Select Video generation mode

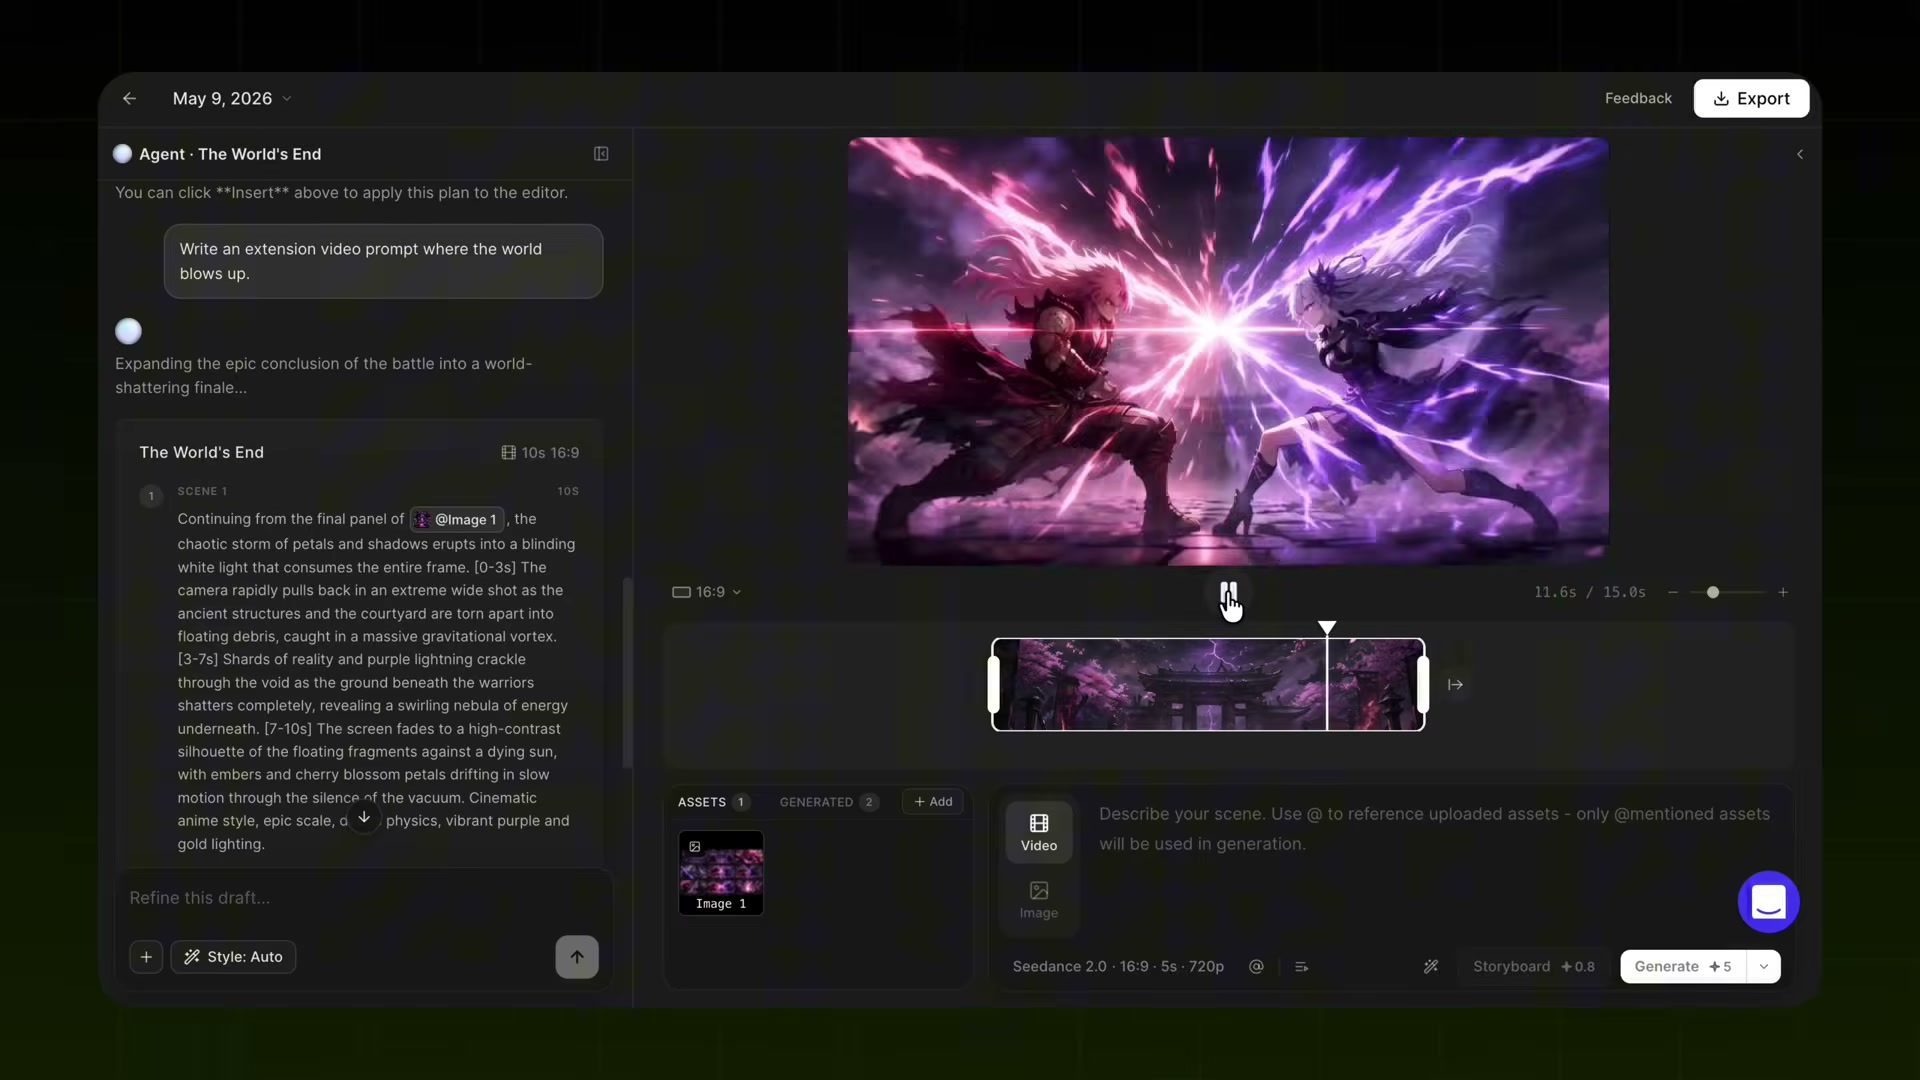1039,832
